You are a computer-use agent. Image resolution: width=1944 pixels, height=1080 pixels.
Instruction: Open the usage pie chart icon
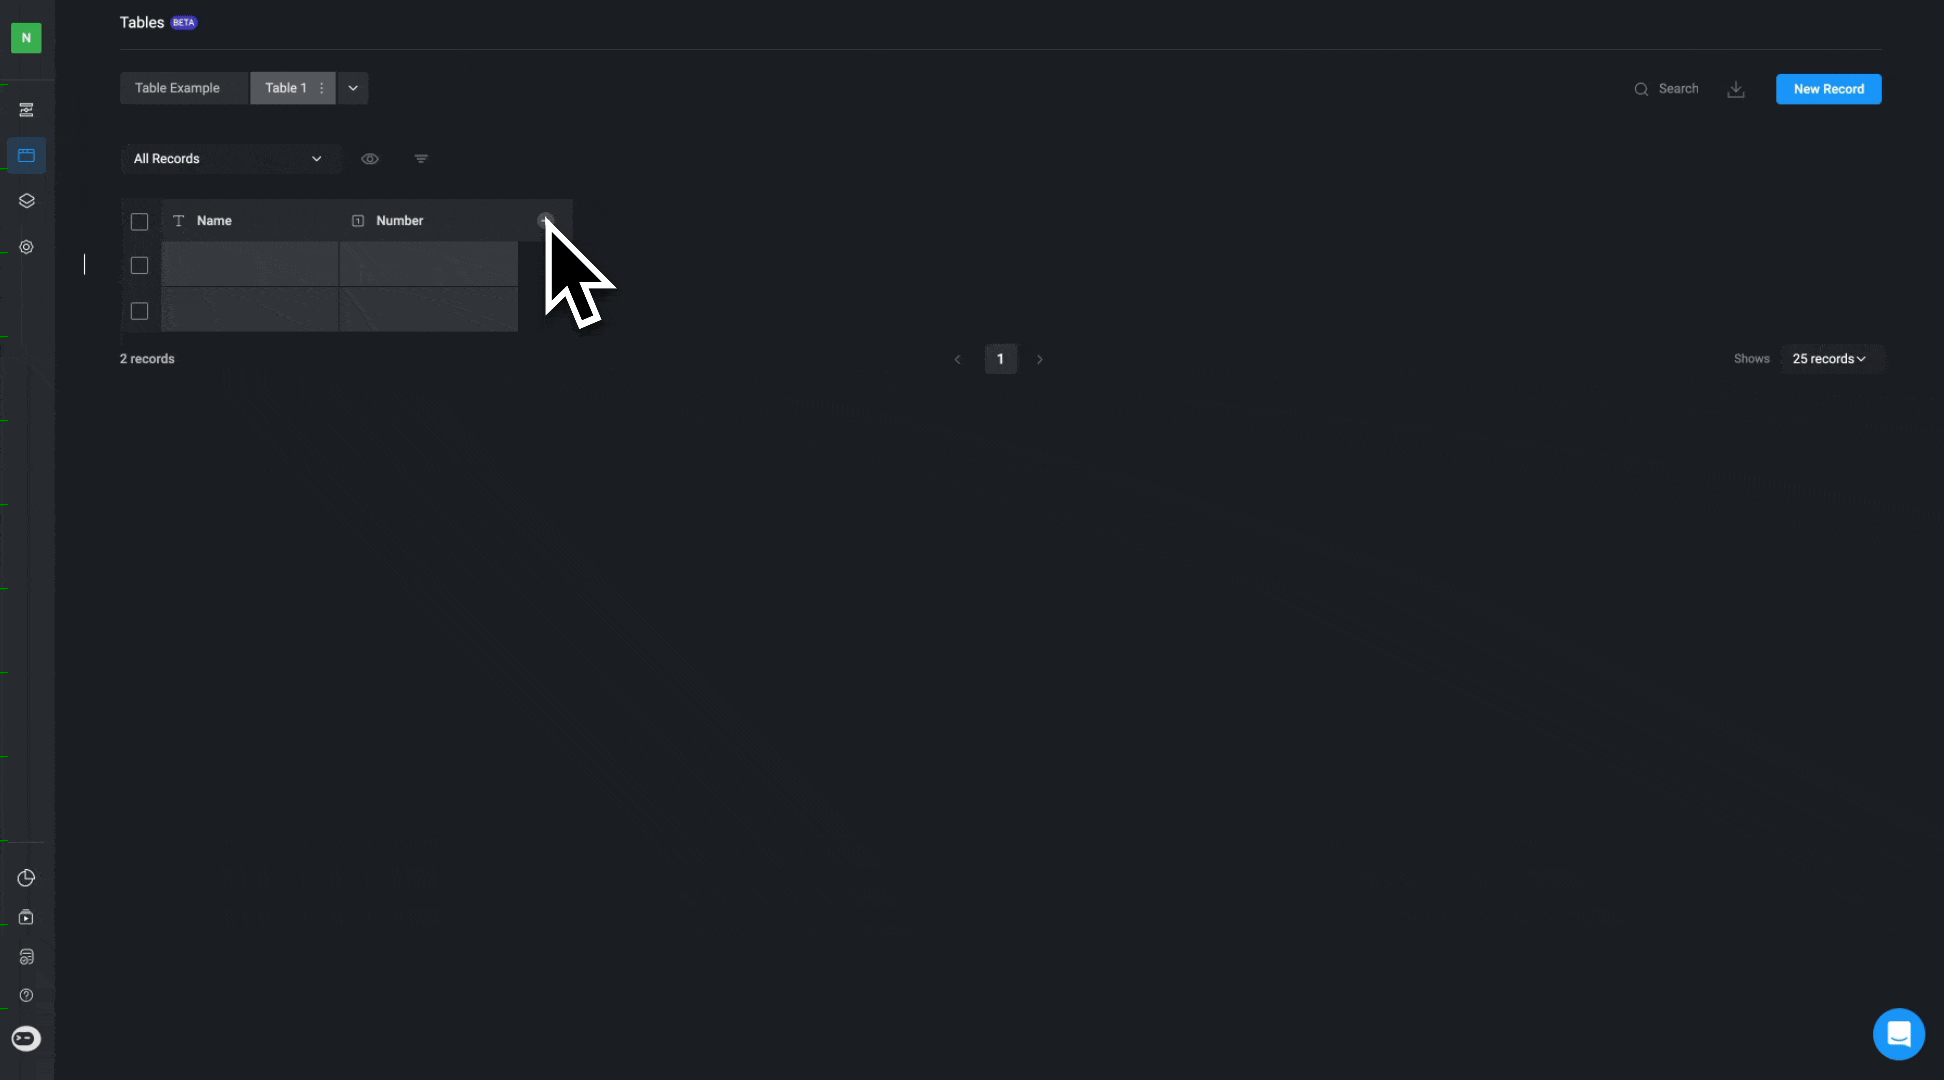pyautogui.click(x=26, y=878)
